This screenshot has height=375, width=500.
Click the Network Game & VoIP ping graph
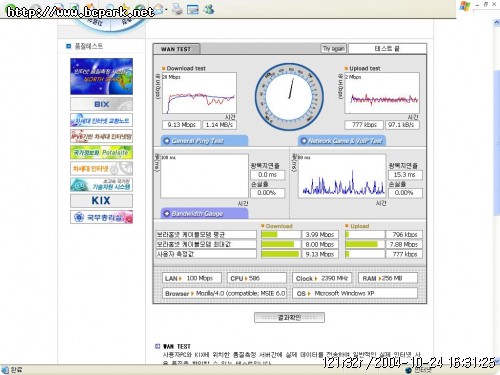[342, 176]
